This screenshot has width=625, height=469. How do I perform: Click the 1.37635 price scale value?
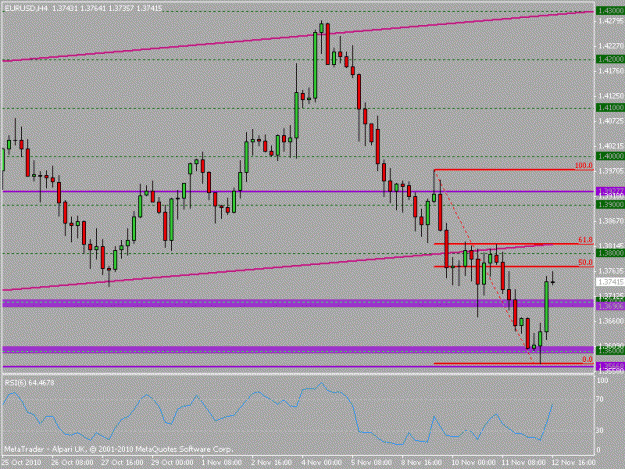click(611, 271)
